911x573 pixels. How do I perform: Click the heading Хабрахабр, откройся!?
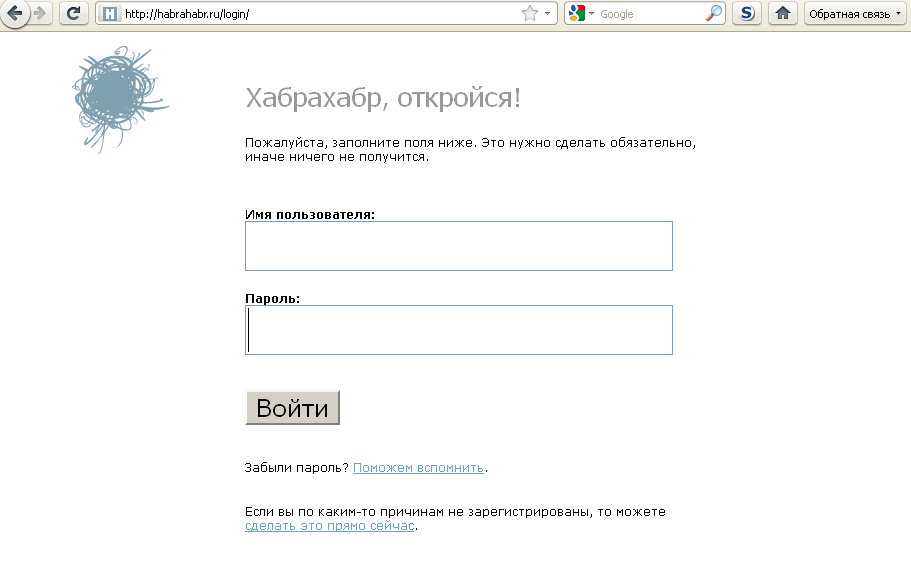[x=383, y=98]
